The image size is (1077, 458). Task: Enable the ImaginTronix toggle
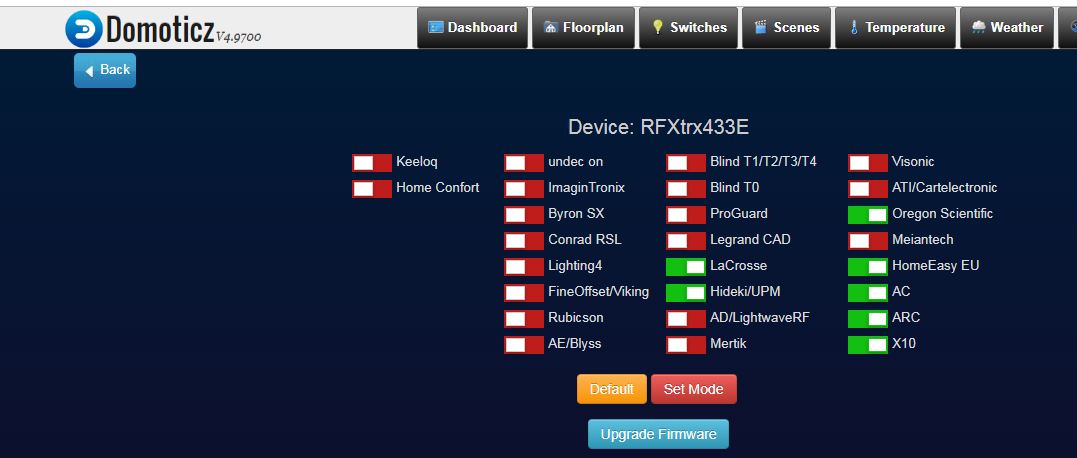tap(524, 189)
